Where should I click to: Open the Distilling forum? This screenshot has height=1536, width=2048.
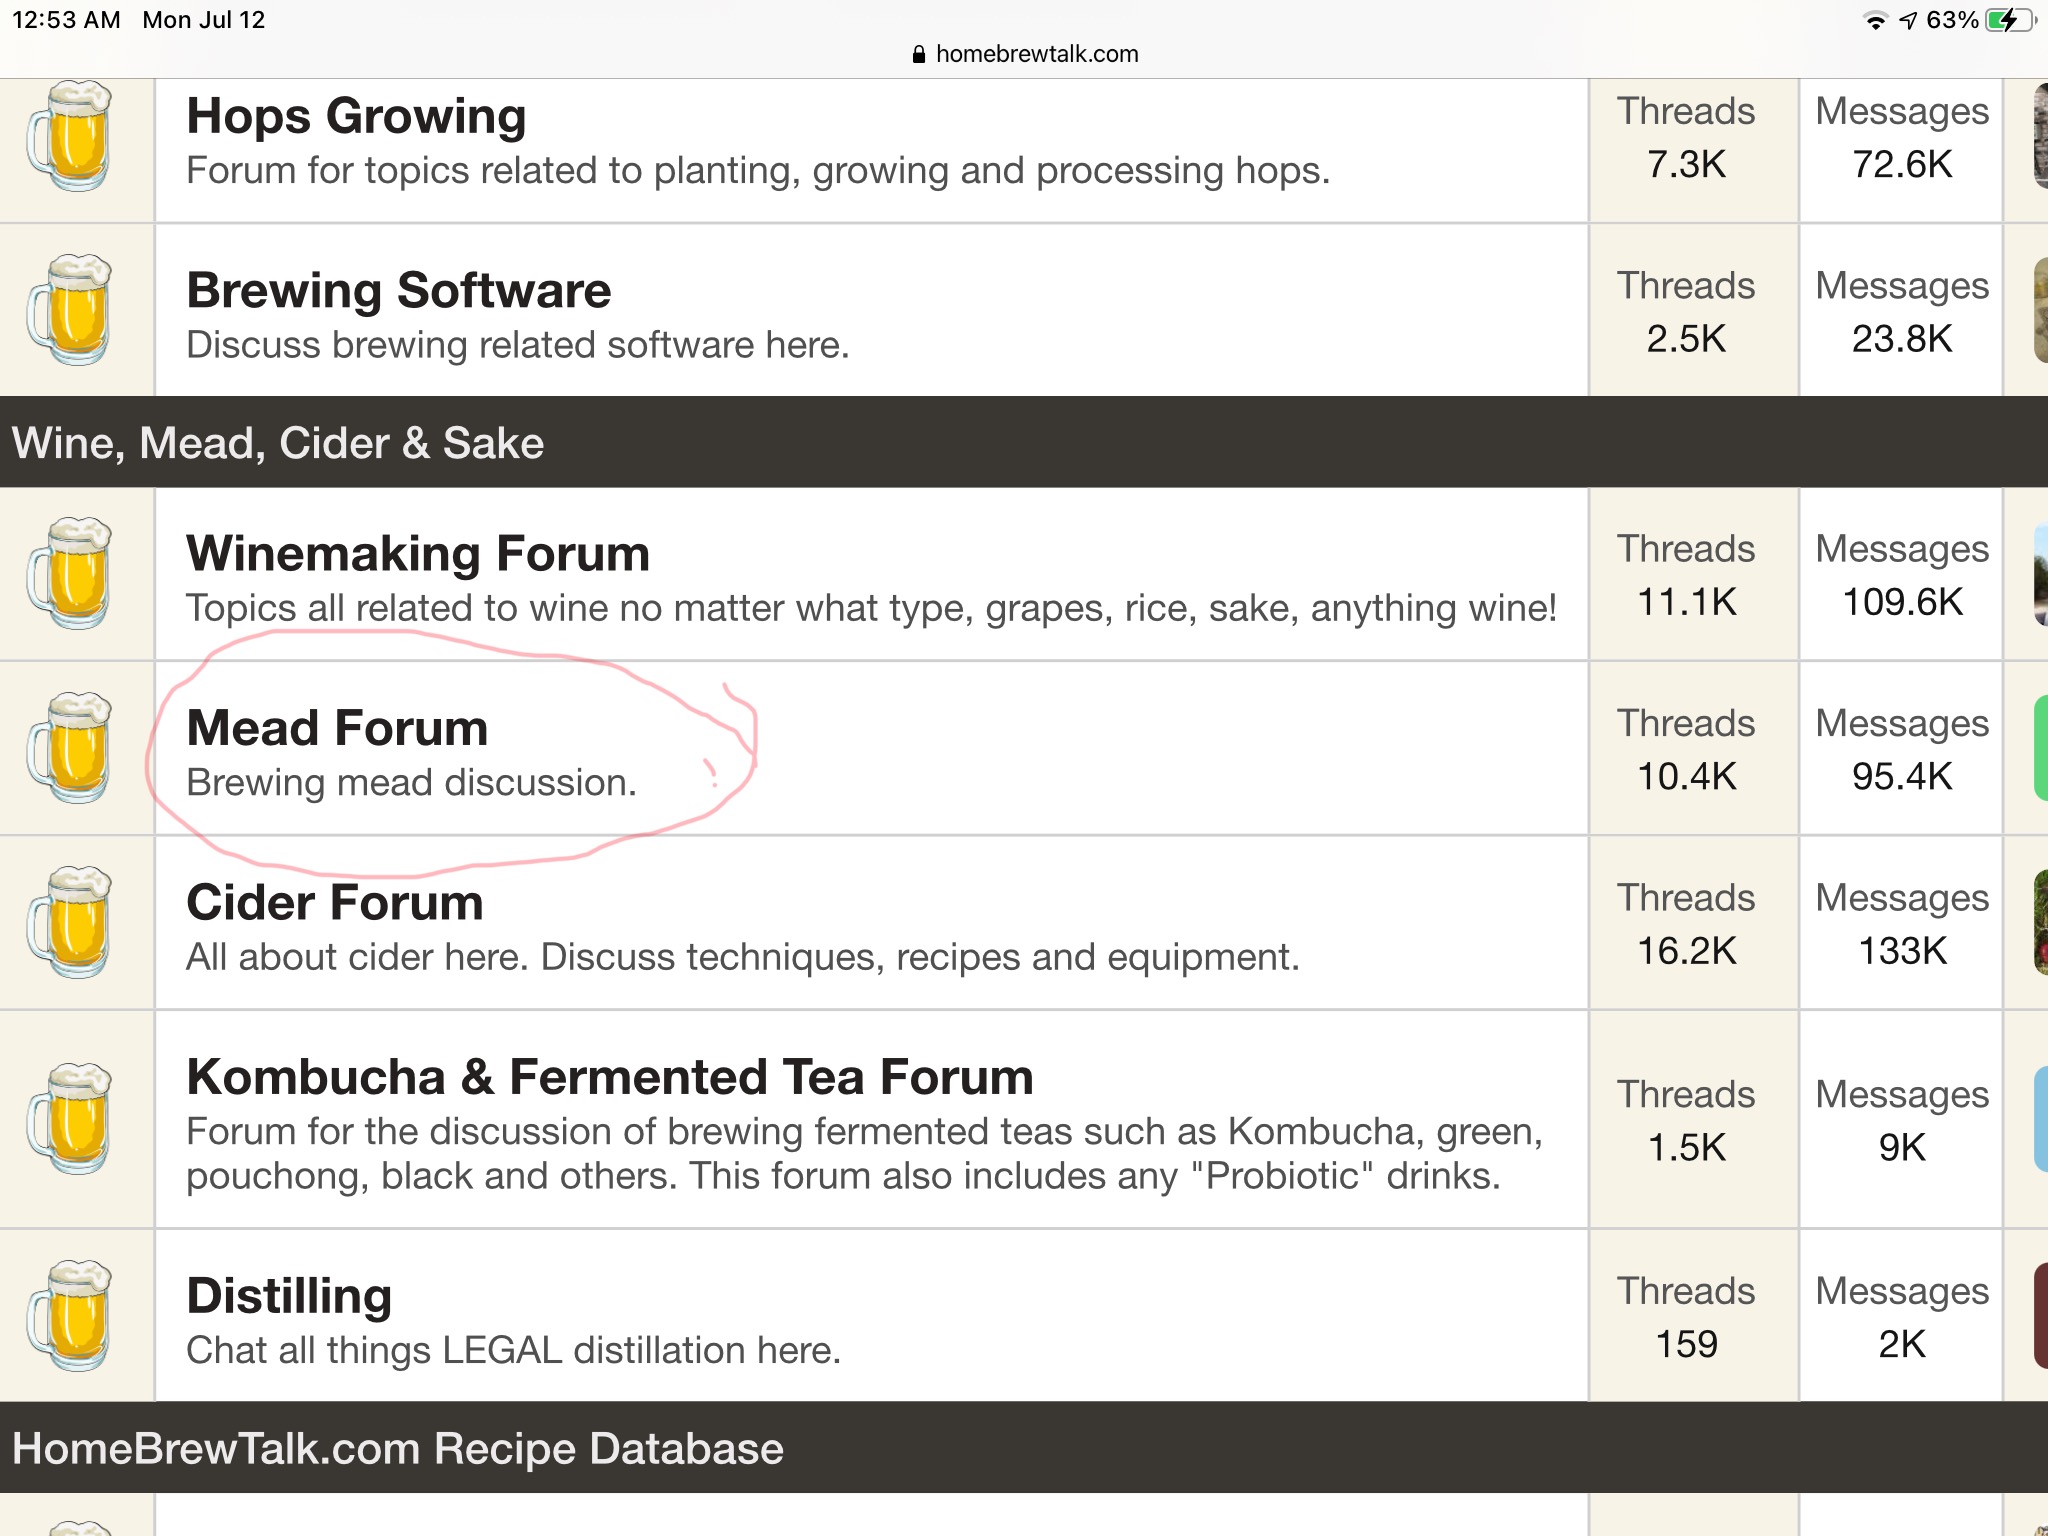pyautogui.click(x=289, y=1295)
